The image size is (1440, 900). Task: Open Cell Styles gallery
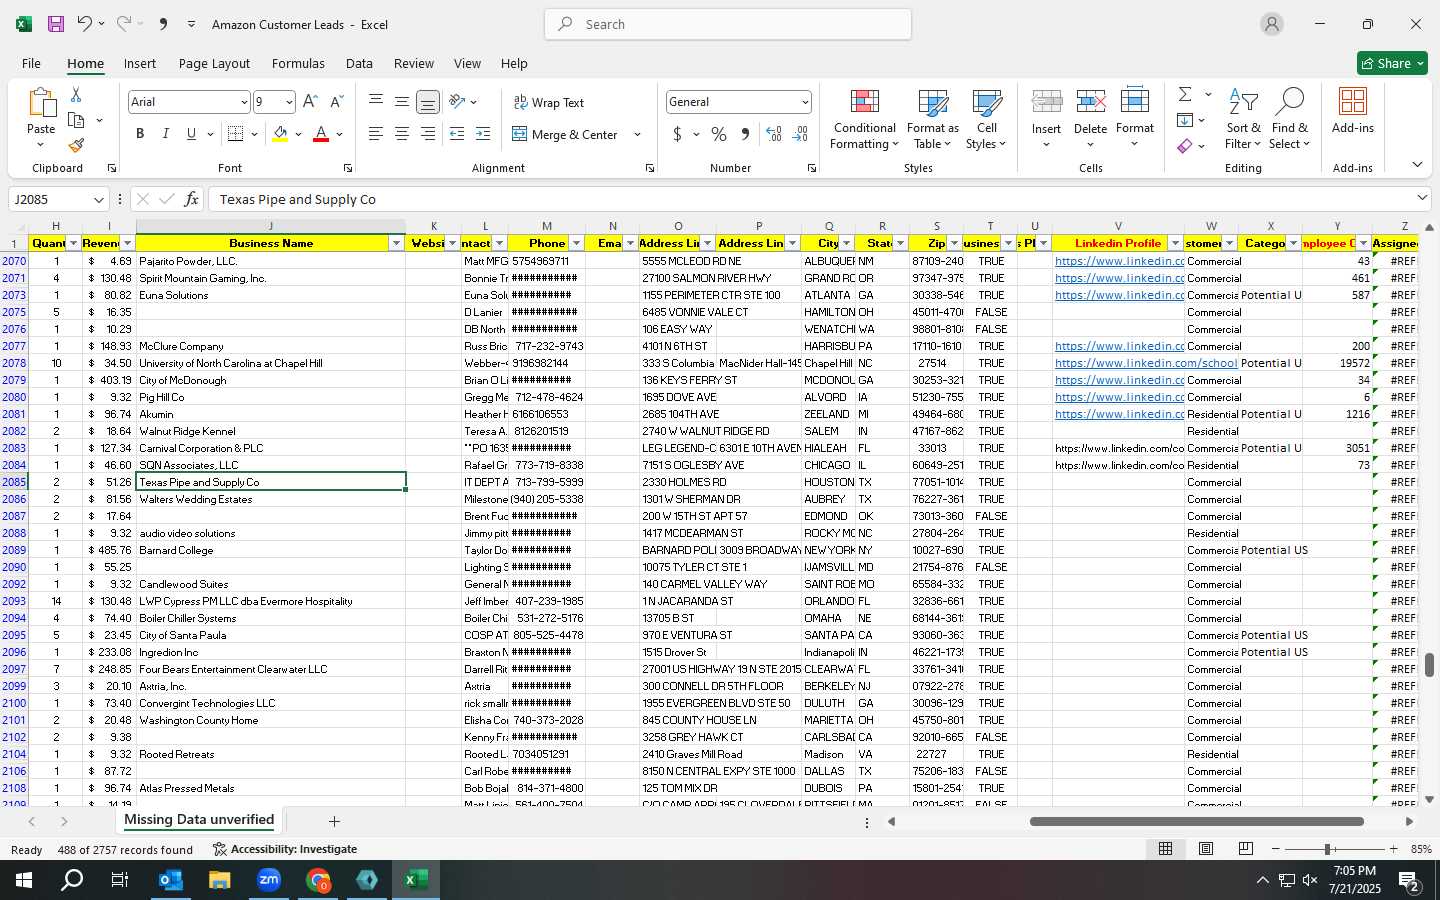(x=986, y=120)
